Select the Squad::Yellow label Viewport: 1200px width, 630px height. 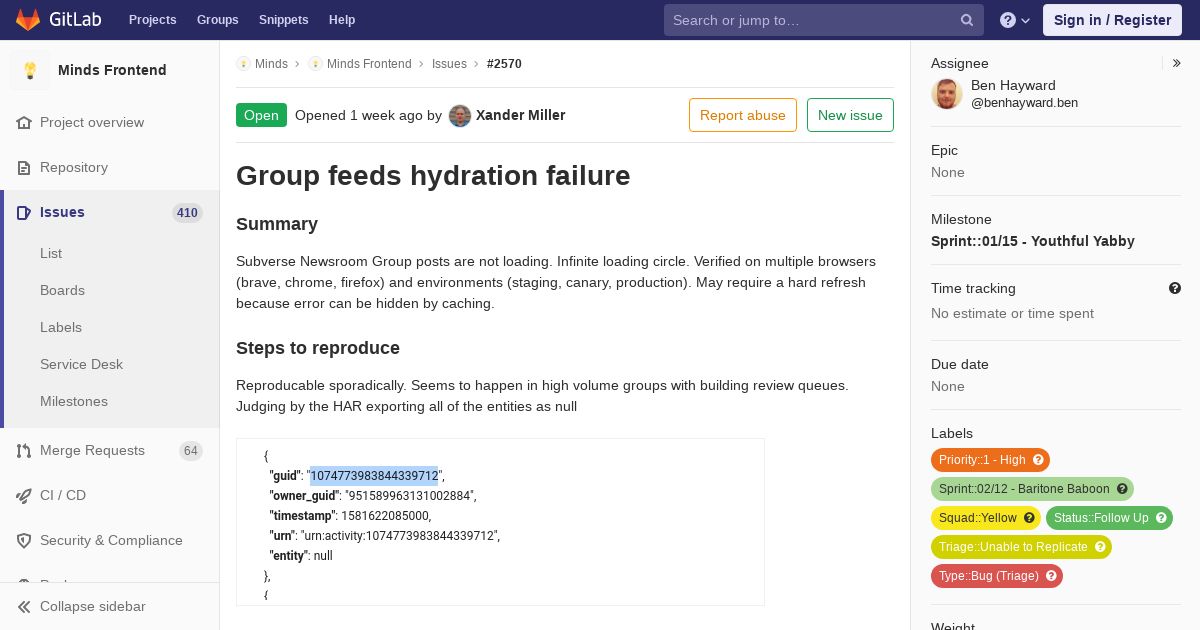pos(977,518)
